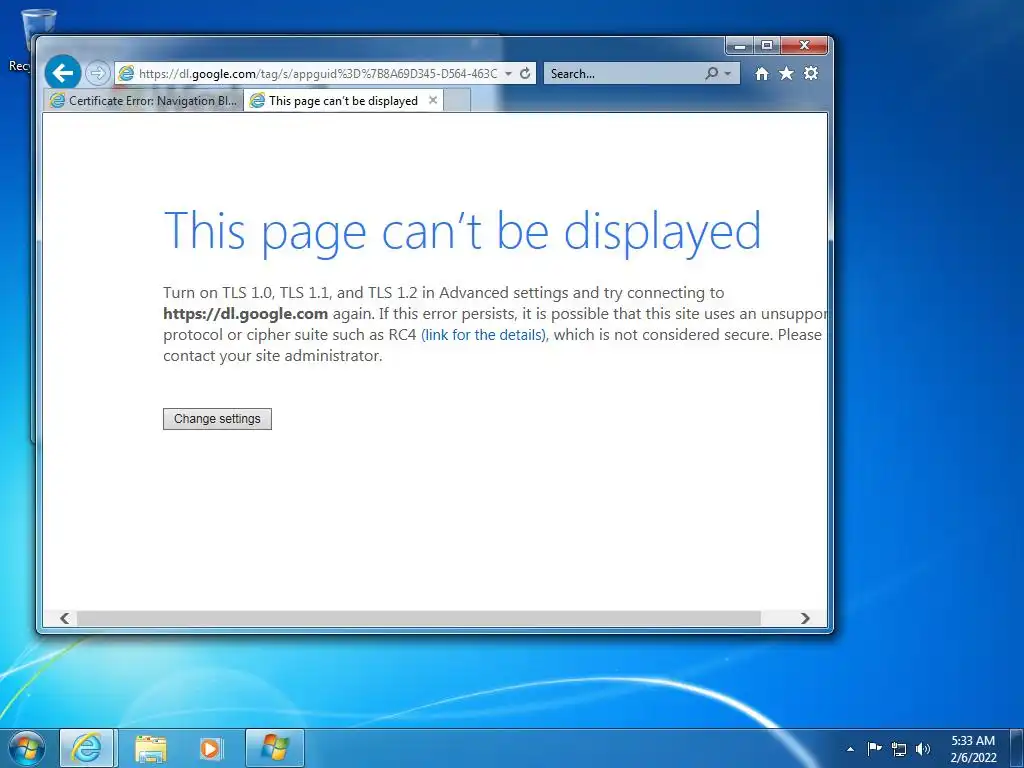This screenshot has height=768, width=1024.
Task: Click into the Search... box
Action: tap(624, 73)
